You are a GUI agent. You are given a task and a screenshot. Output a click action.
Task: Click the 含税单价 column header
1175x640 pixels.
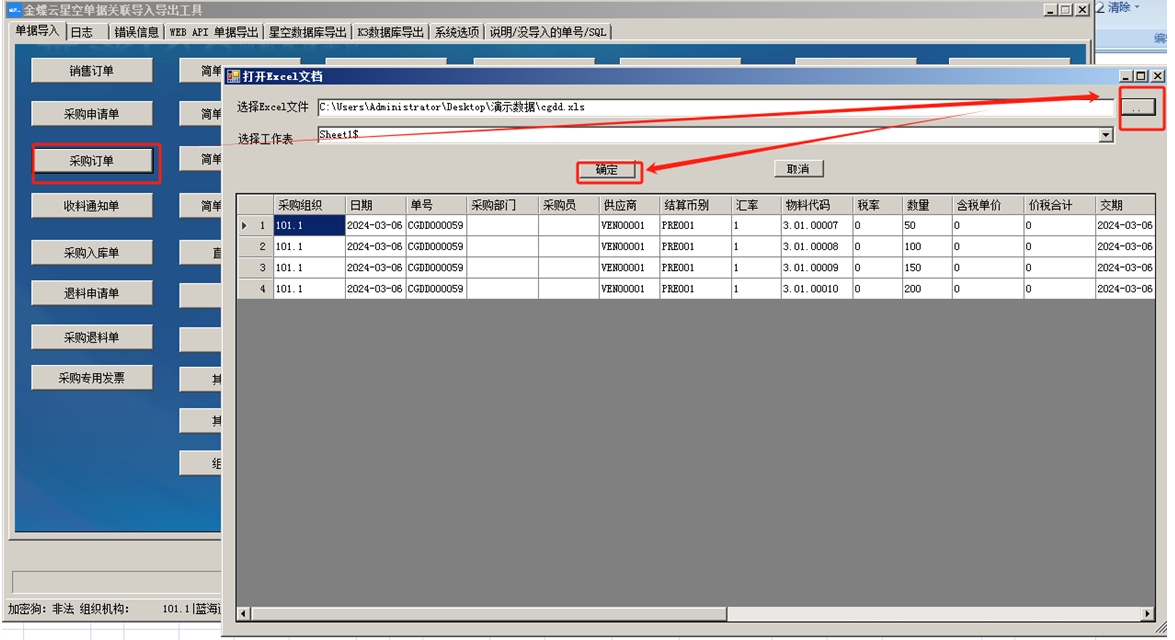point(988,205)
